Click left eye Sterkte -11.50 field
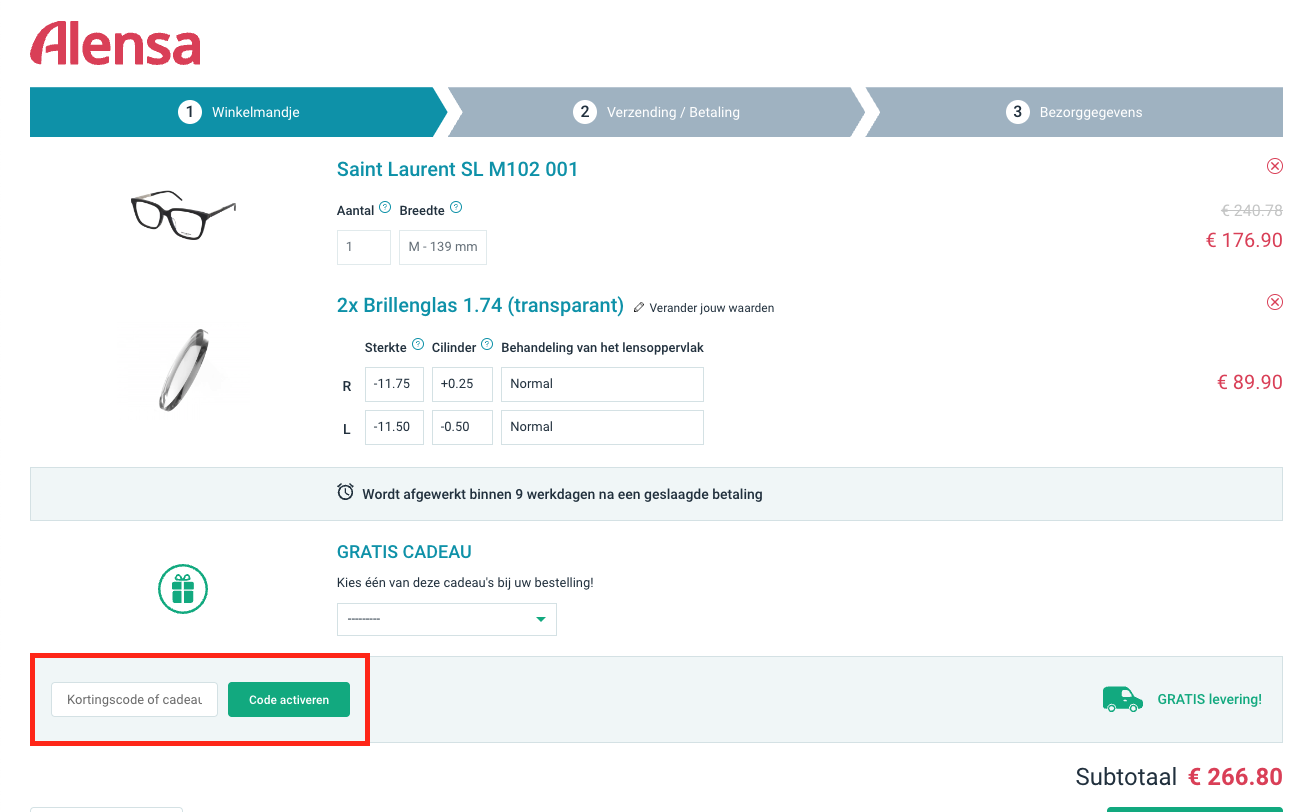Viewport: 1310px width, 812px height. pos(394,427)
